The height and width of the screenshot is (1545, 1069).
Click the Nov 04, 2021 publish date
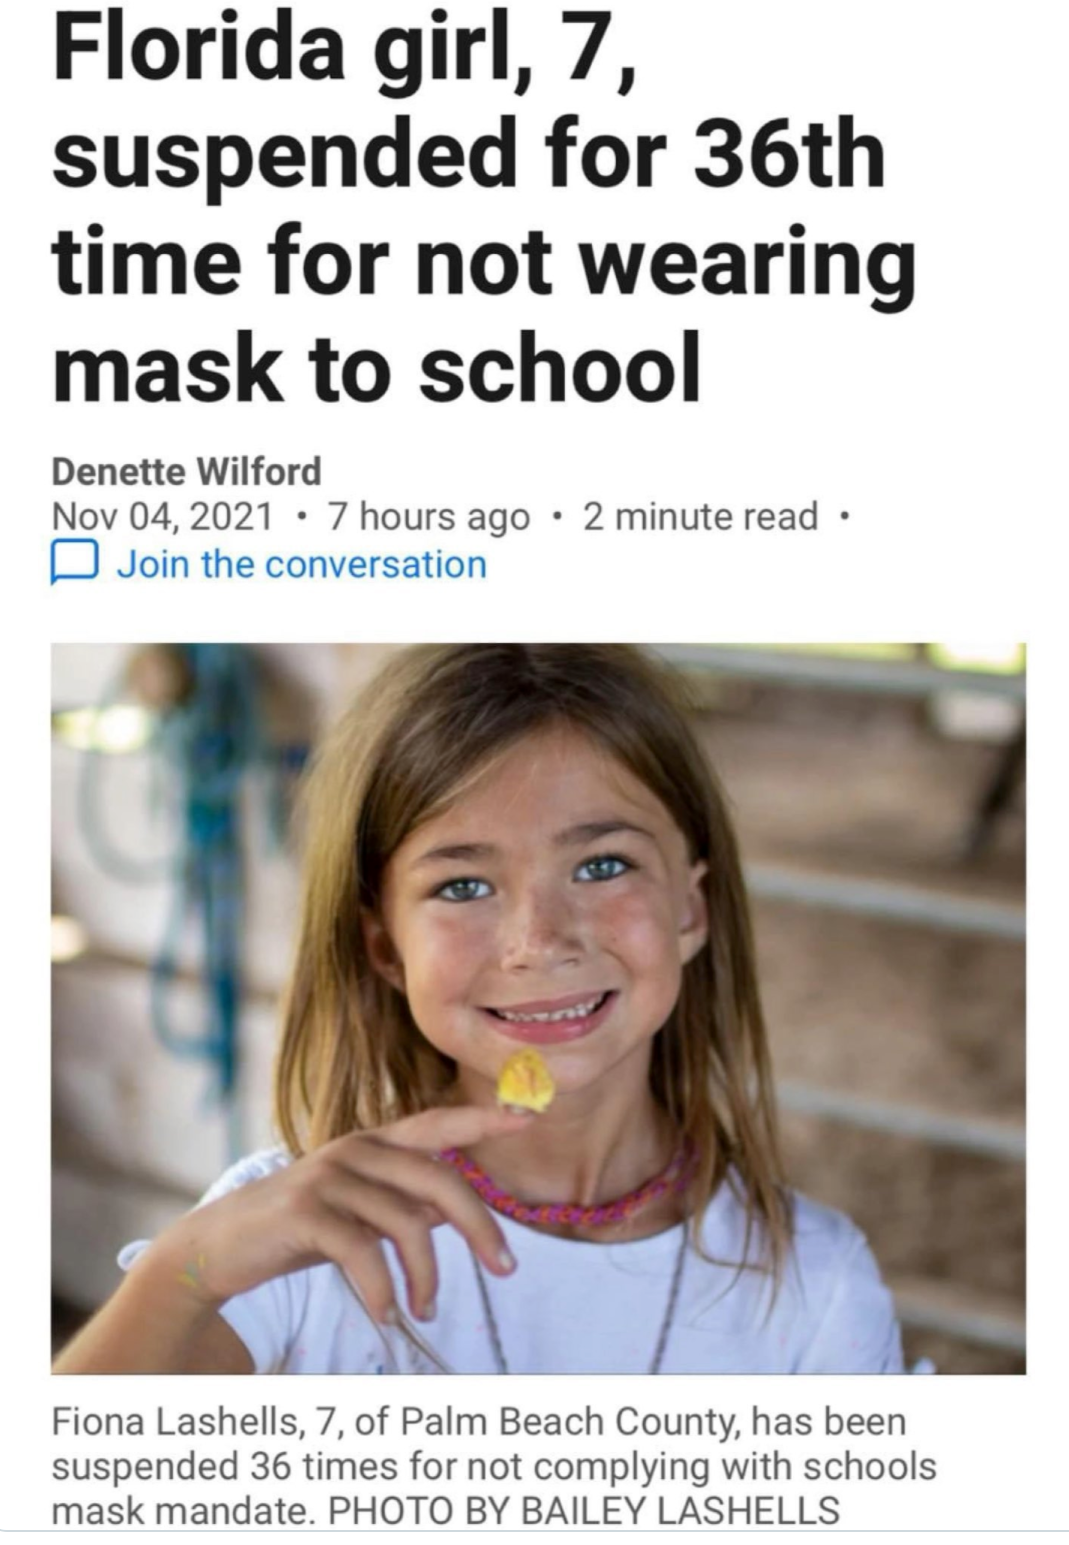tap(162, 516)
